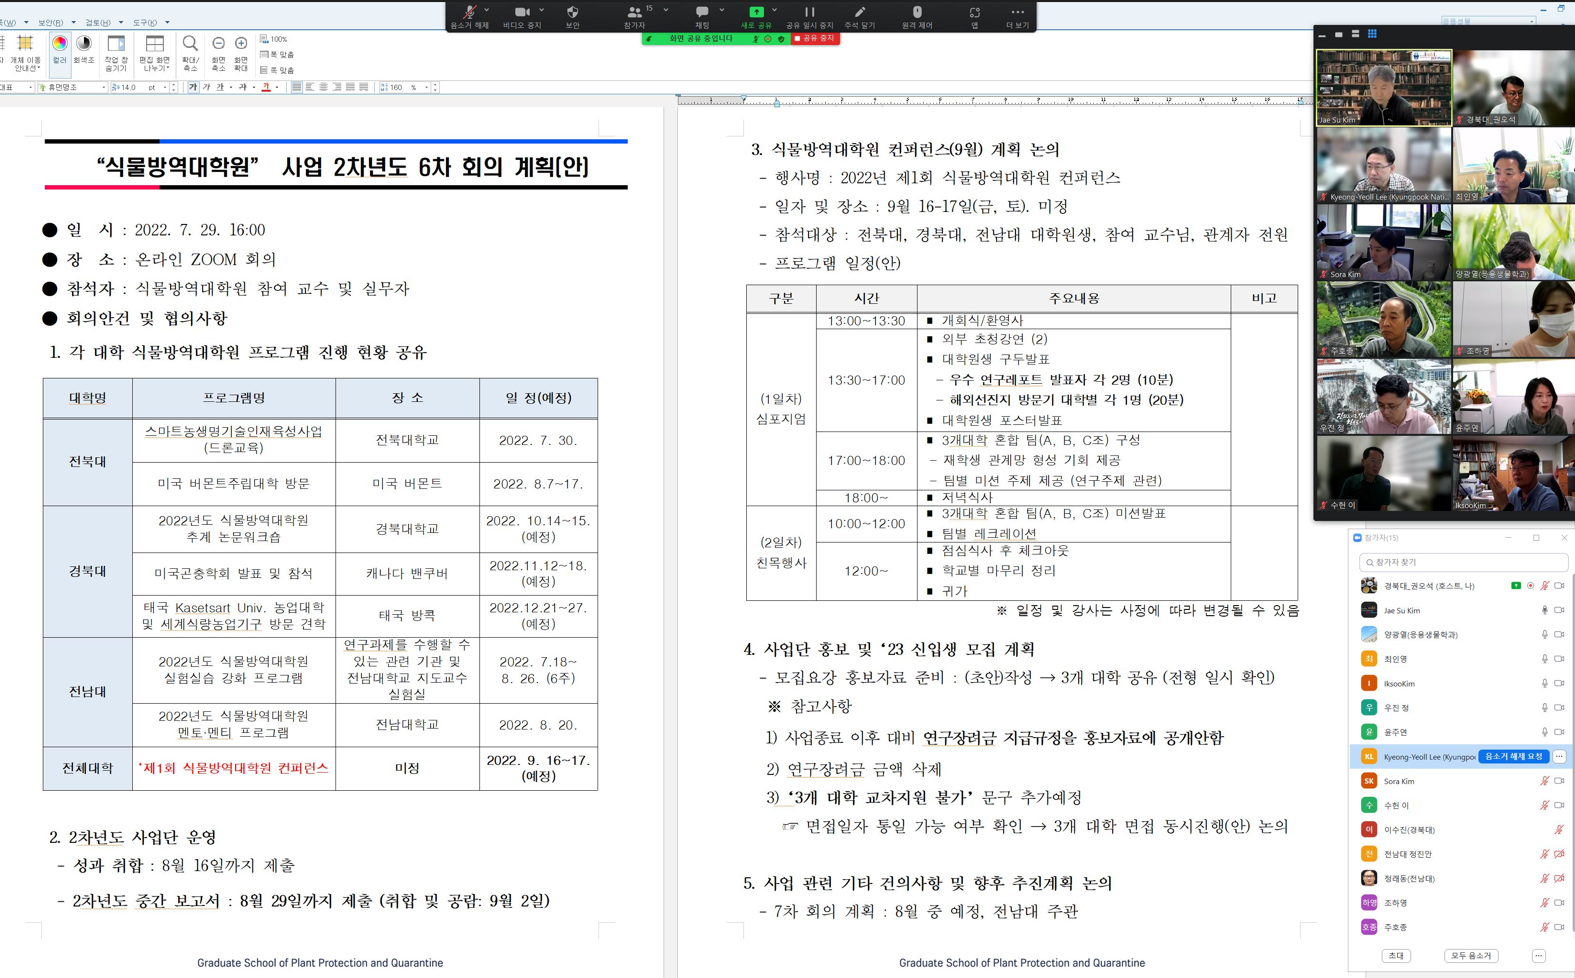Set view to 100% zoom
Image resolution: width=1575 pixels, height=978 pixels.
pos(273,39)
